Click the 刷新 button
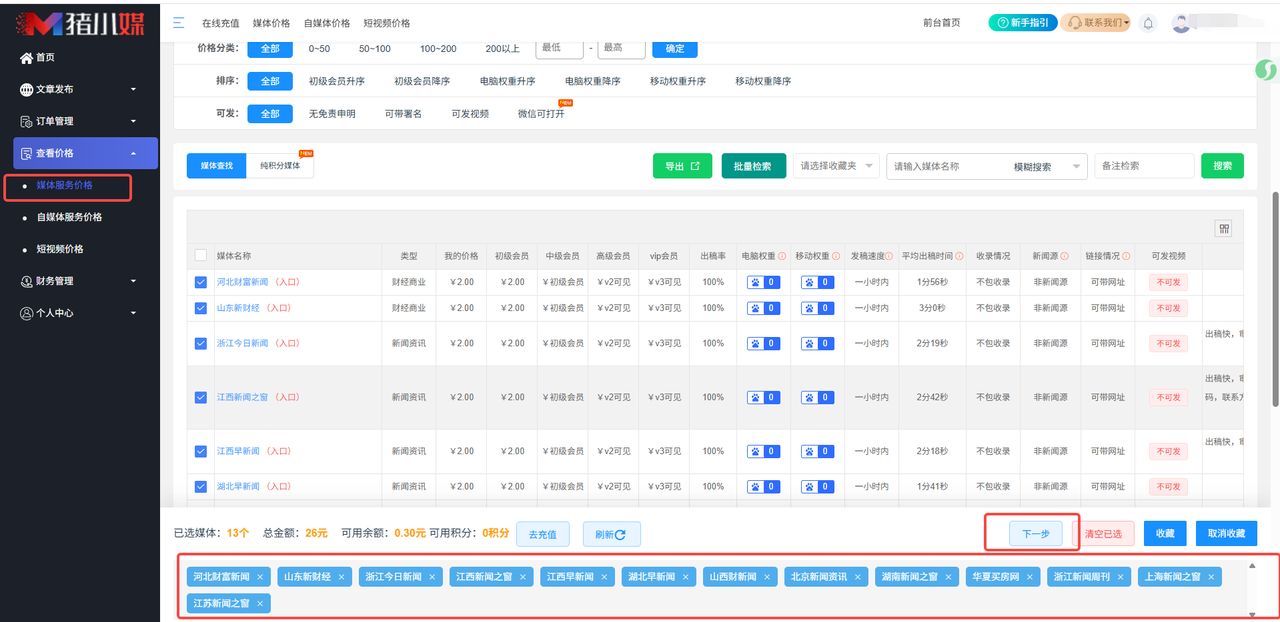 pos(611,534)
